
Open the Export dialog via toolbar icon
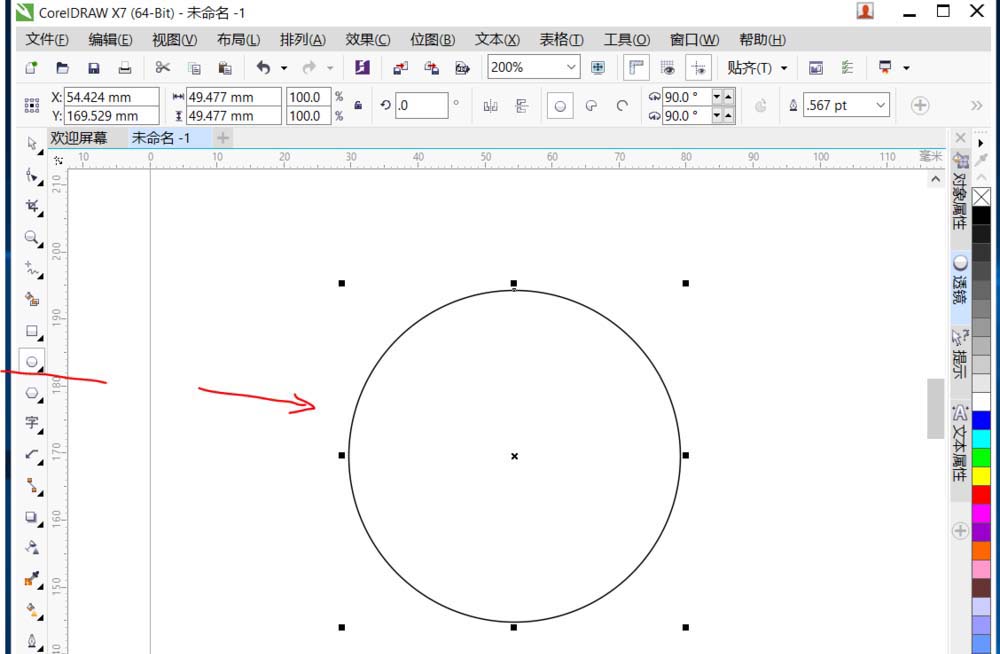click(430, 67)
